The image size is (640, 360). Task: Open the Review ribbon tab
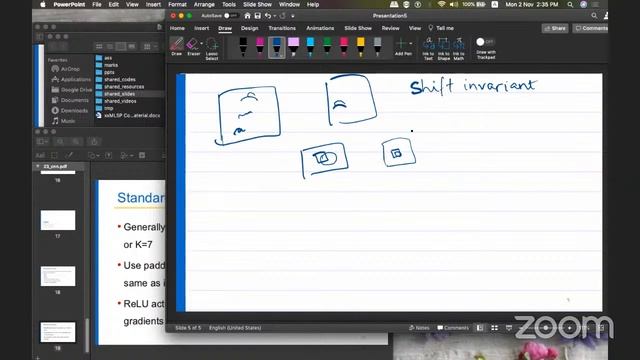tap(391, 28)
